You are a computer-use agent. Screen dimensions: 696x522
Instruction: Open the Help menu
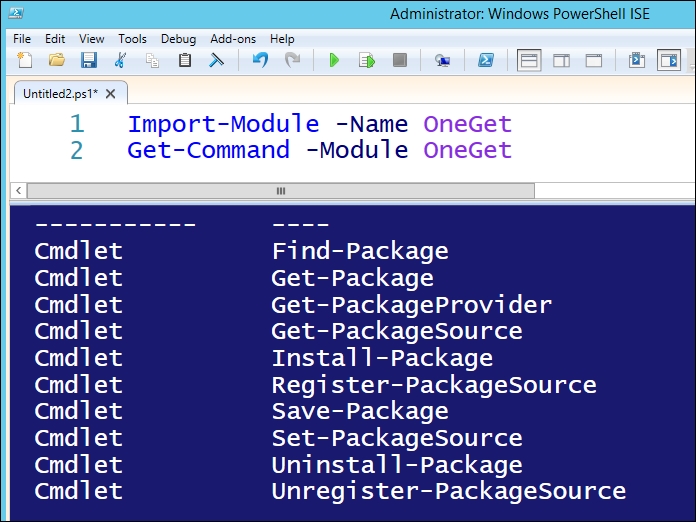click(282, 39)
